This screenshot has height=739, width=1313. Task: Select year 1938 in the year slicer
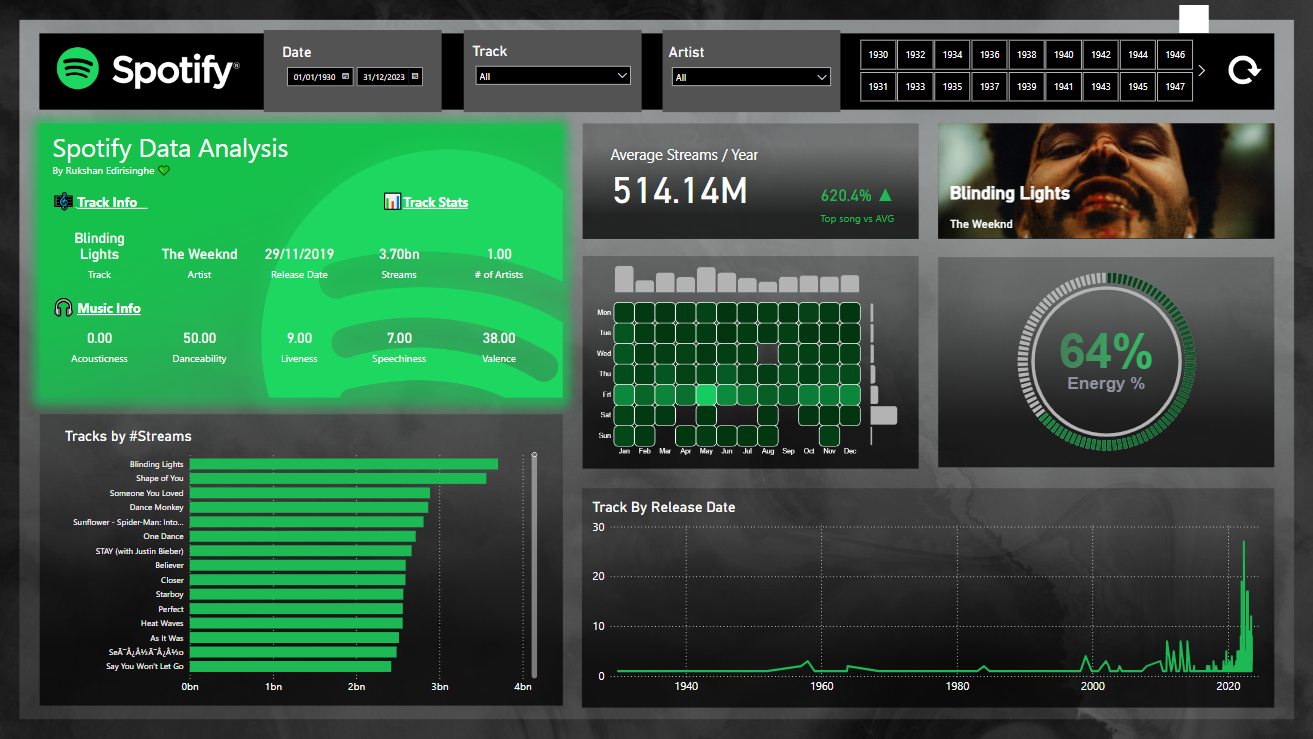pos(1026,55)
